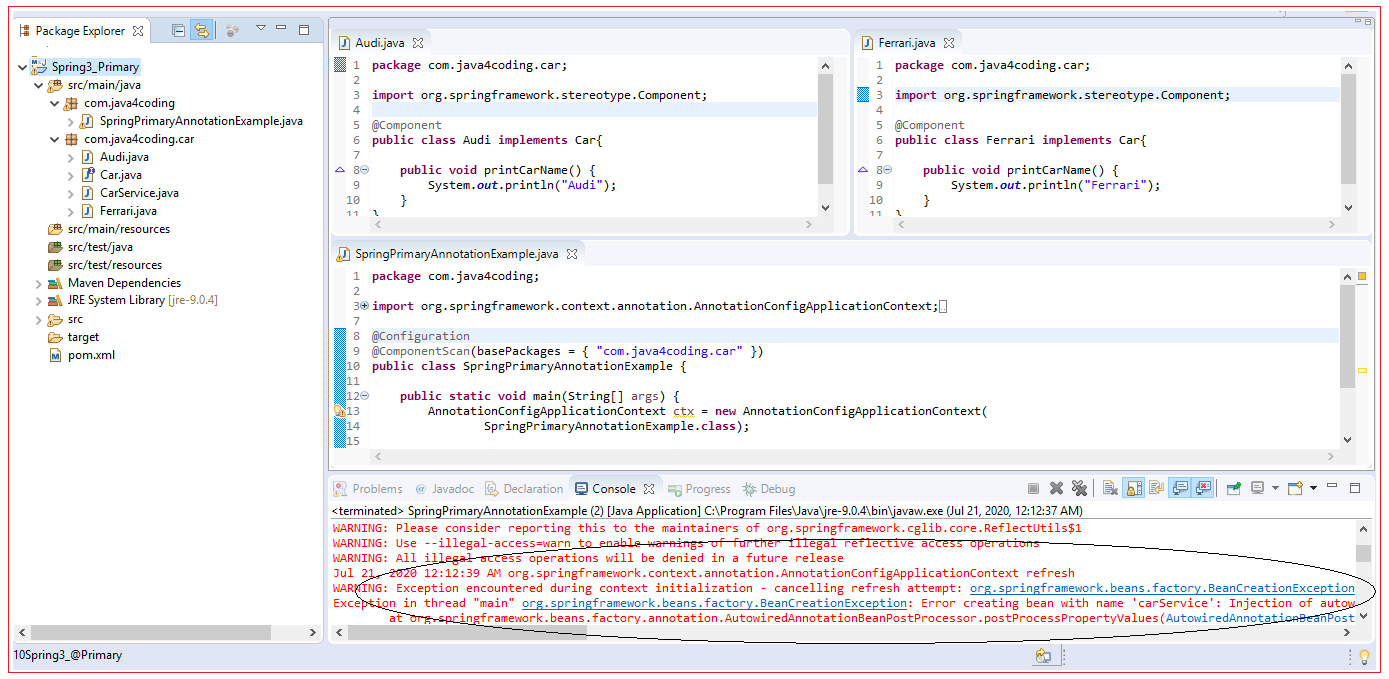This screenshot has height=679, width=1389.
Task: Toggle Link with Editor in Package Explorer
Action: [x=201, y=31]
